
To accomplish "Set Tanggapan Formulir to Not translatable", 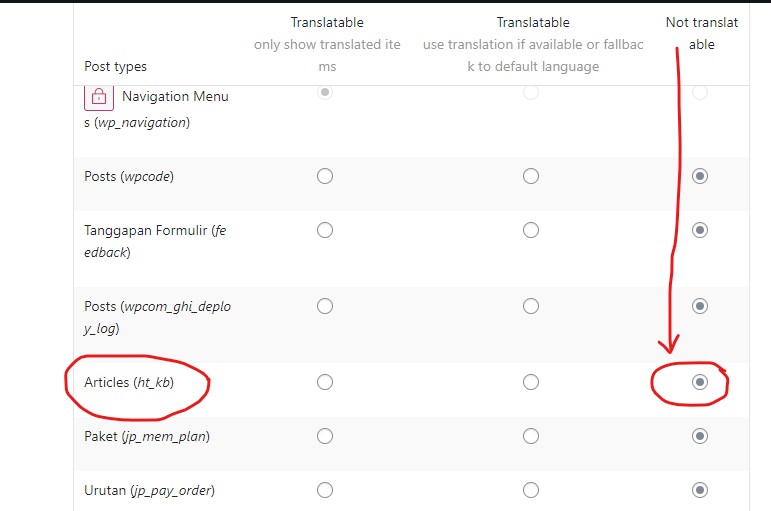I will 700,230.
